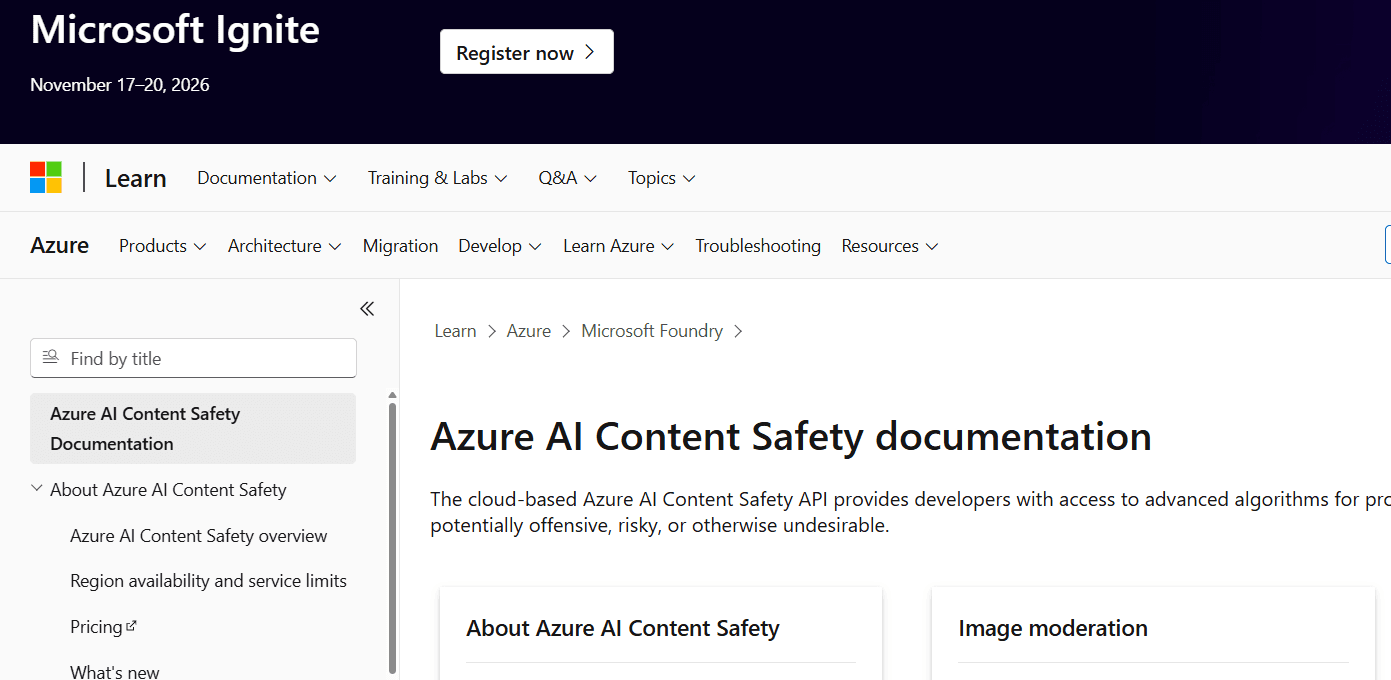Click the Register now button
1391x680 pixels.
click(x=527, y=52)
